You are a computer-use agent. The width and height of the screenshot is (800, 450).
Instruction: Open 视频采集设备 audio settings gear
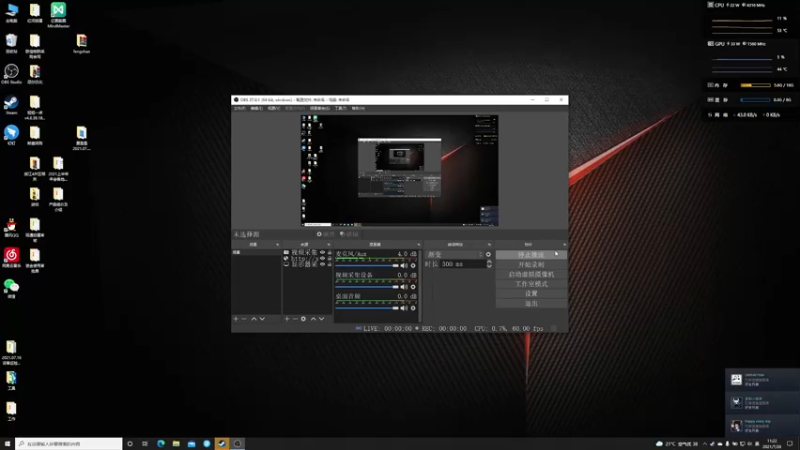(413, 287)
